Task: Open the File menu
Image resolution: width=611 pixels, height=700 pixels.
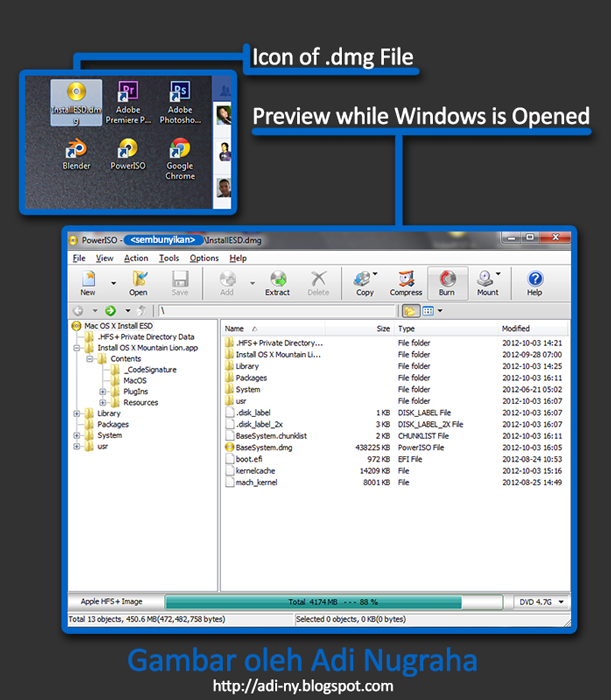Action: click(79, 258)
